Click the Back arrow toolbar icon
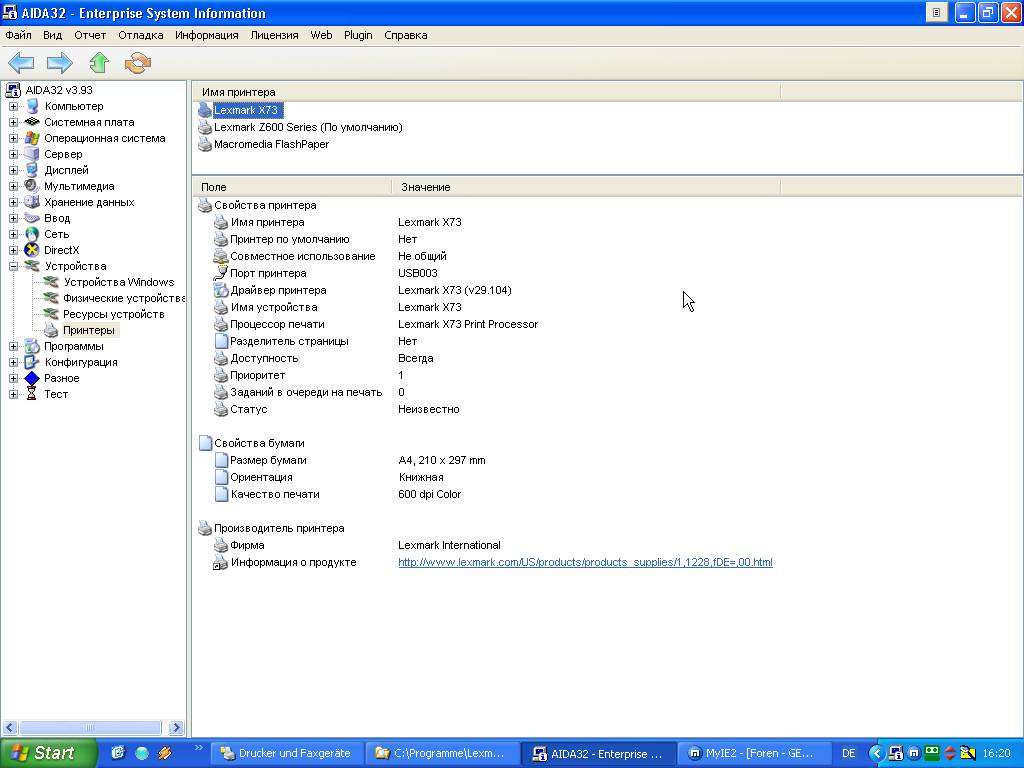 point(21,63)
